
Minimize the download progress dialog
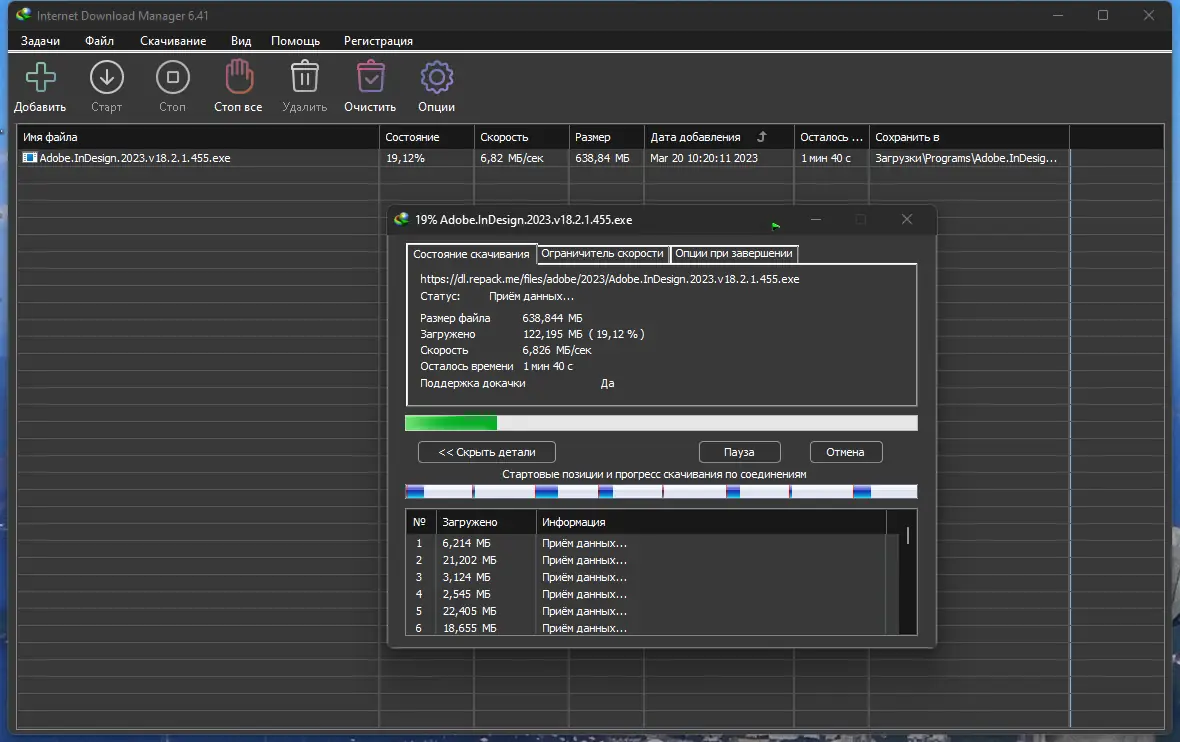[x=816, y=219]
